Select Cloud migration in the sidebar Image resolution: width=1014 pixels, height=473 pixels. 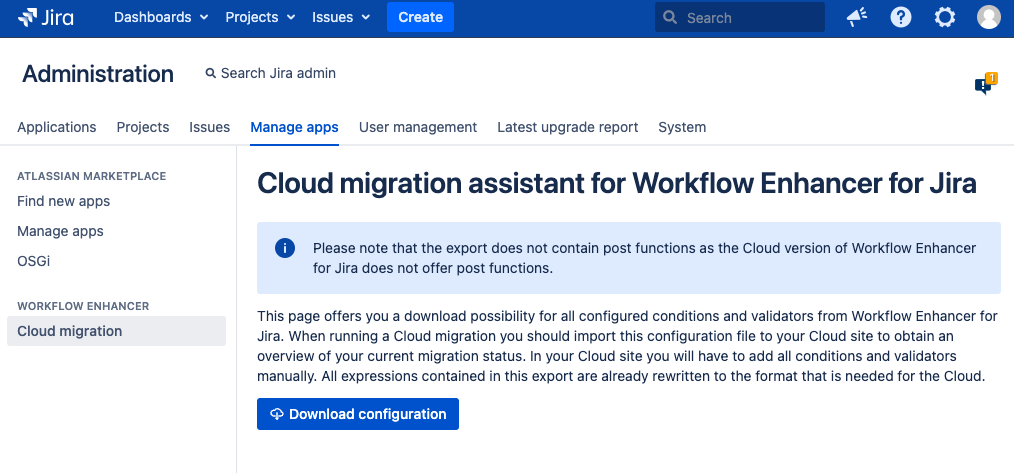116,331
